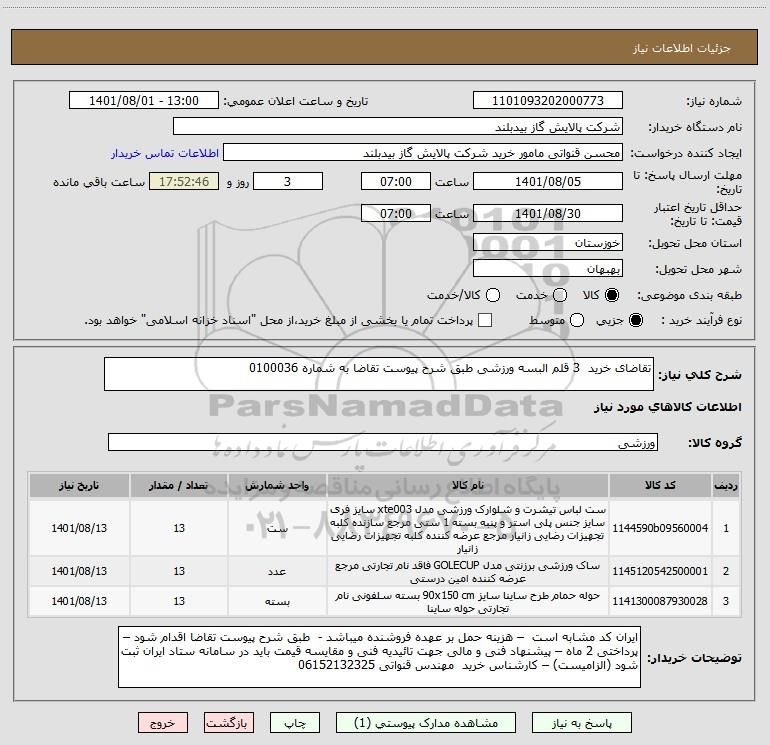770x745 pixels.
Task: Select the کالا radio button
Action: click(x=612, y=295)
